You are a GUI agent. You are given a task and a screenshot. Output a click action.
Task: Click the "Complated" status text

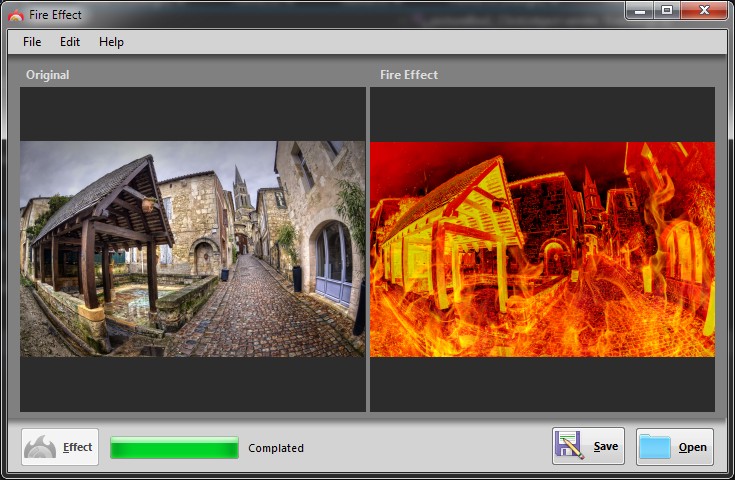(276, 448)
